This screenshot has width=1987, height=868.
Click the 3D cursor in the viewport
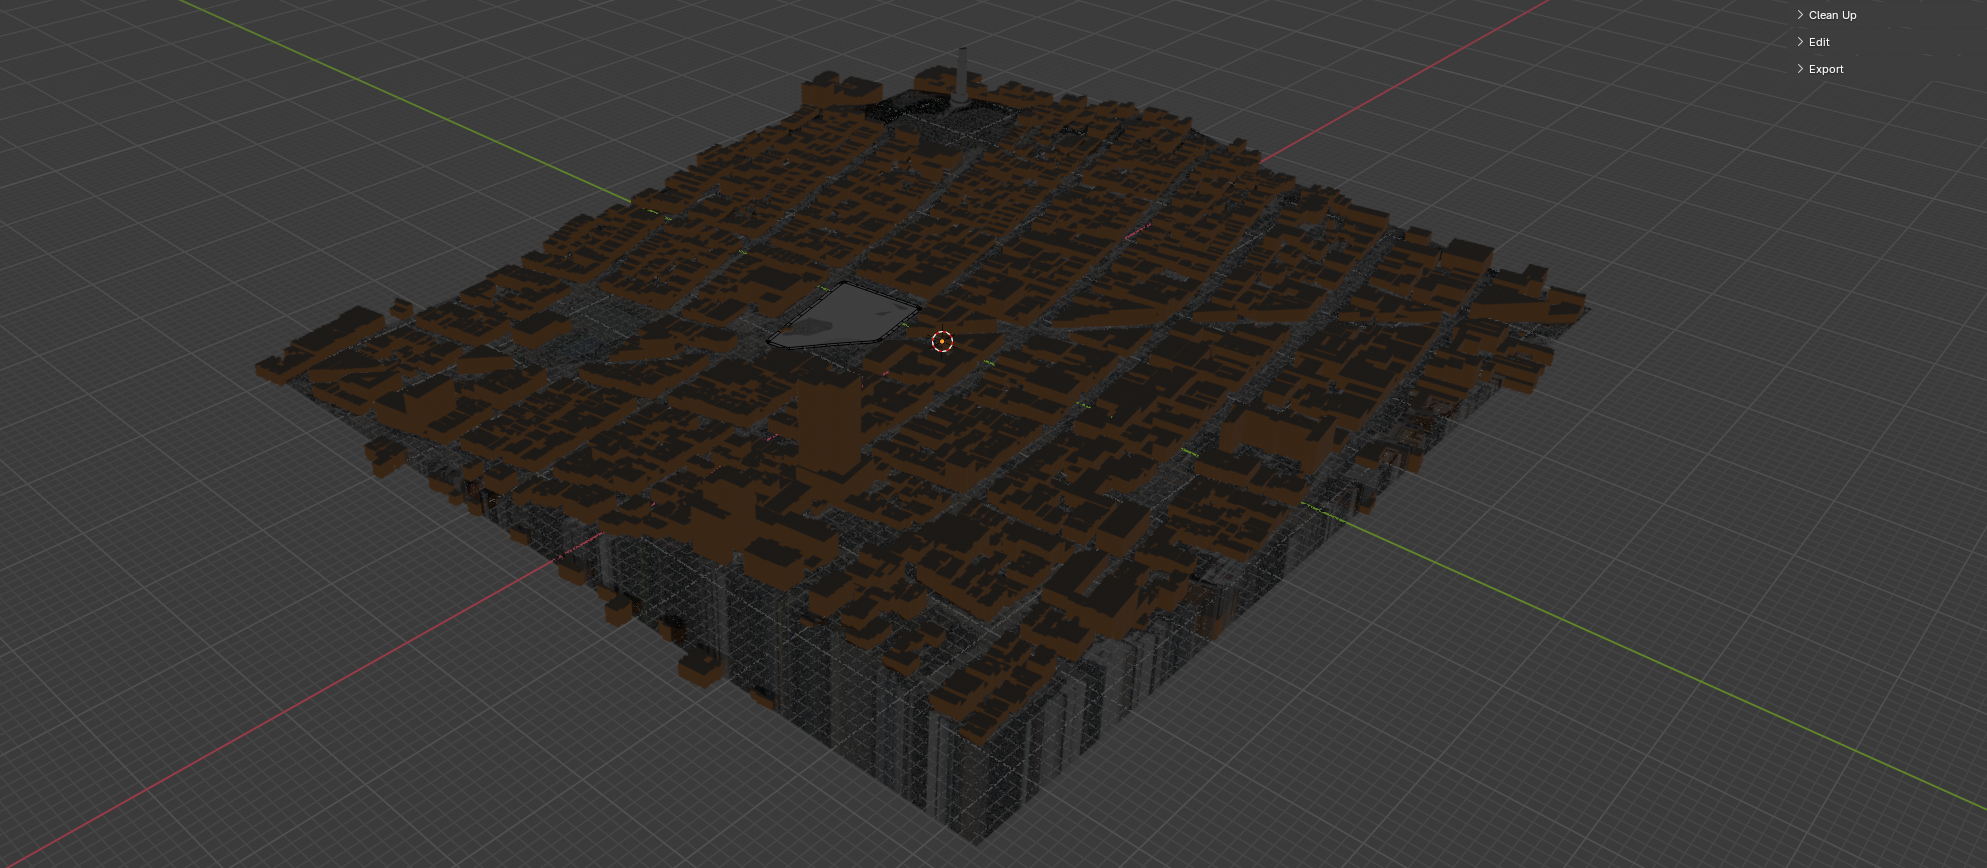tap(942, 342)
